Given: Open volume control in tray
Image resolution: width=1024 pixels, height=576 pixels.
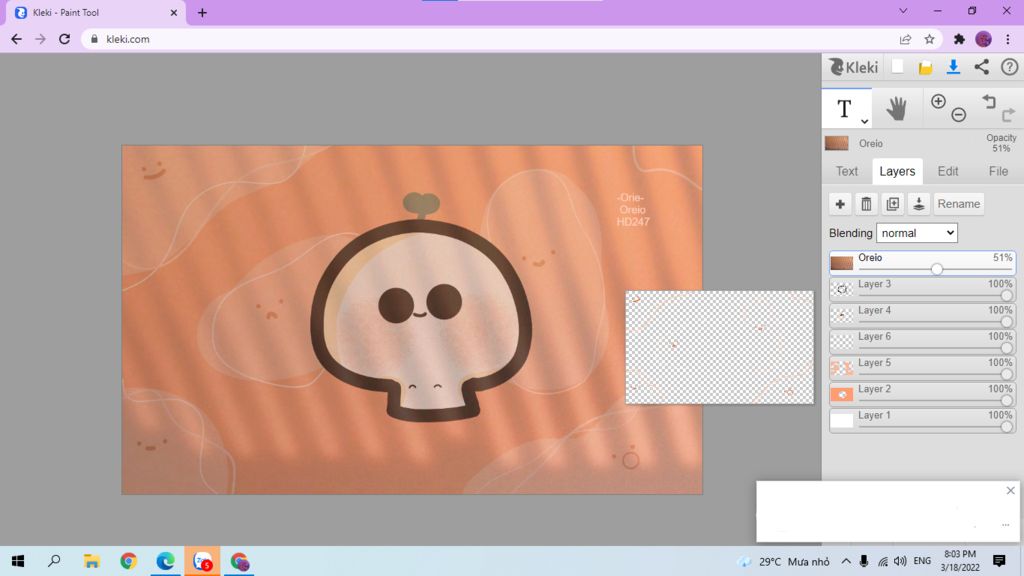Looking at the screenshot, I should click(x=900, y=561).
